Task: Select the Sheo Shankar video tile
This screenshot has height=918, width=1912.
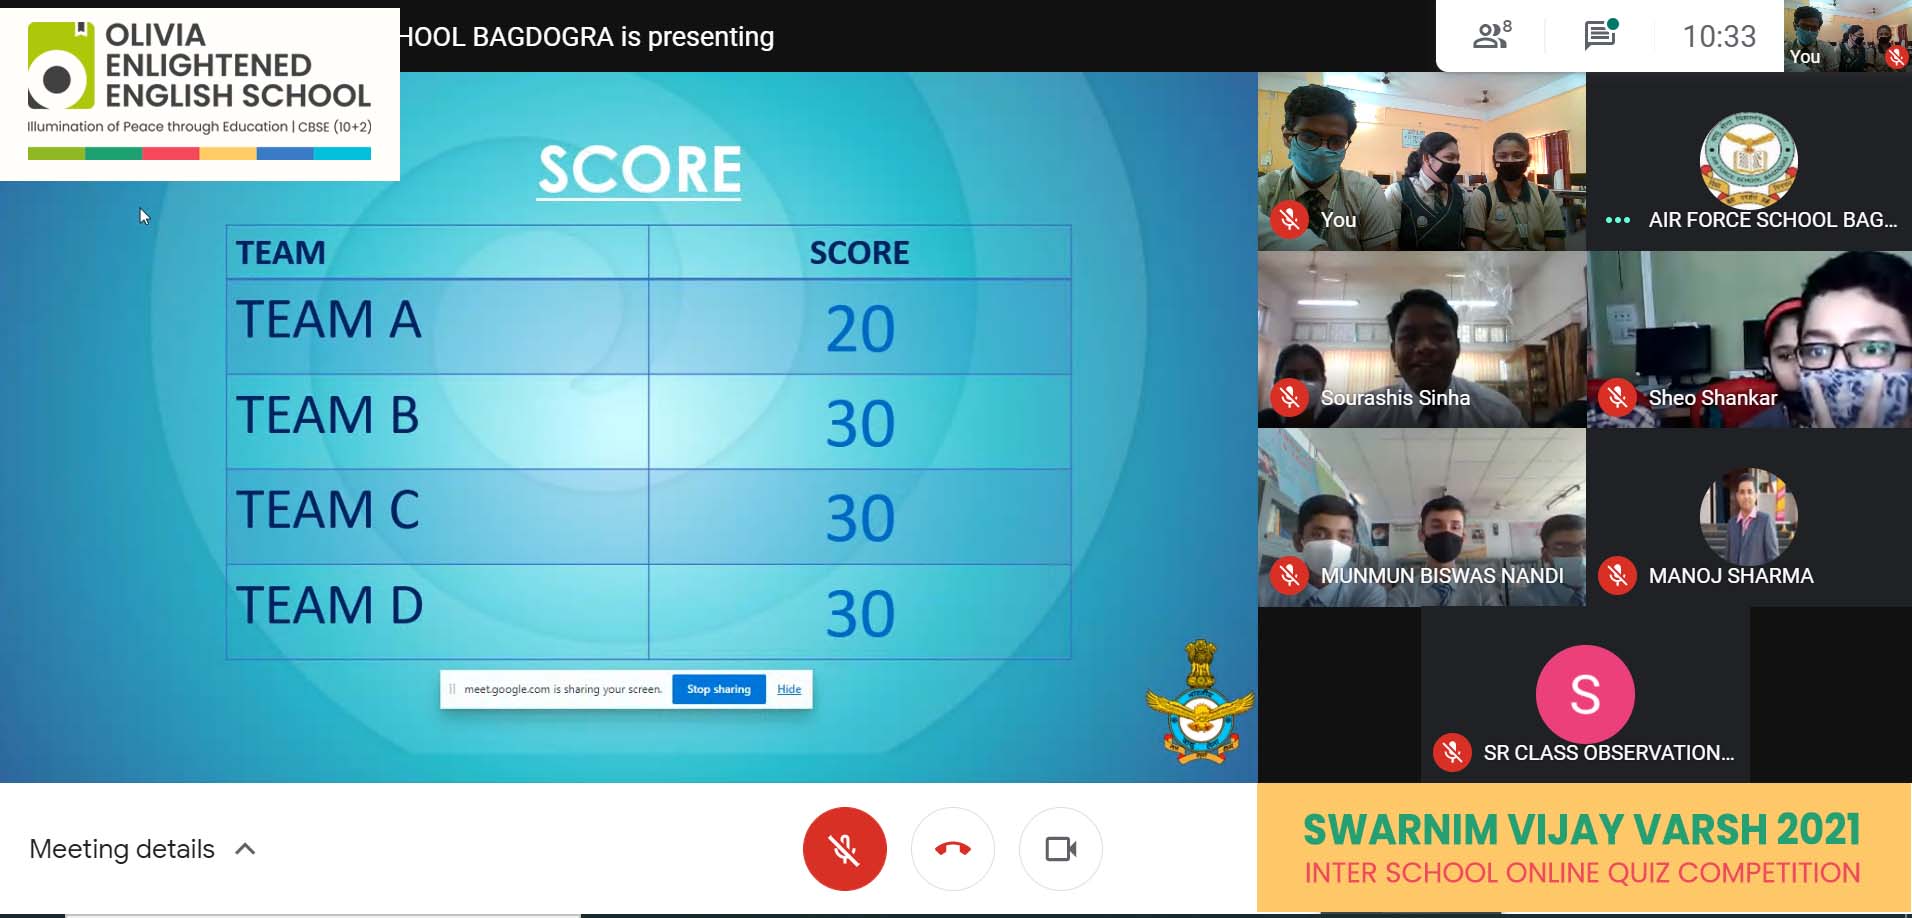Action: (x=1749, y=338)
